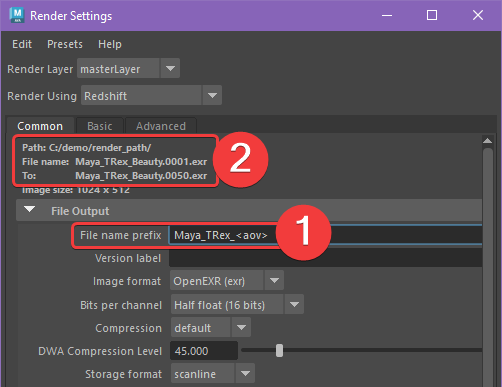Click the DWA Compression Level slider handle
The image size is (502, 387).
[279, 351]
